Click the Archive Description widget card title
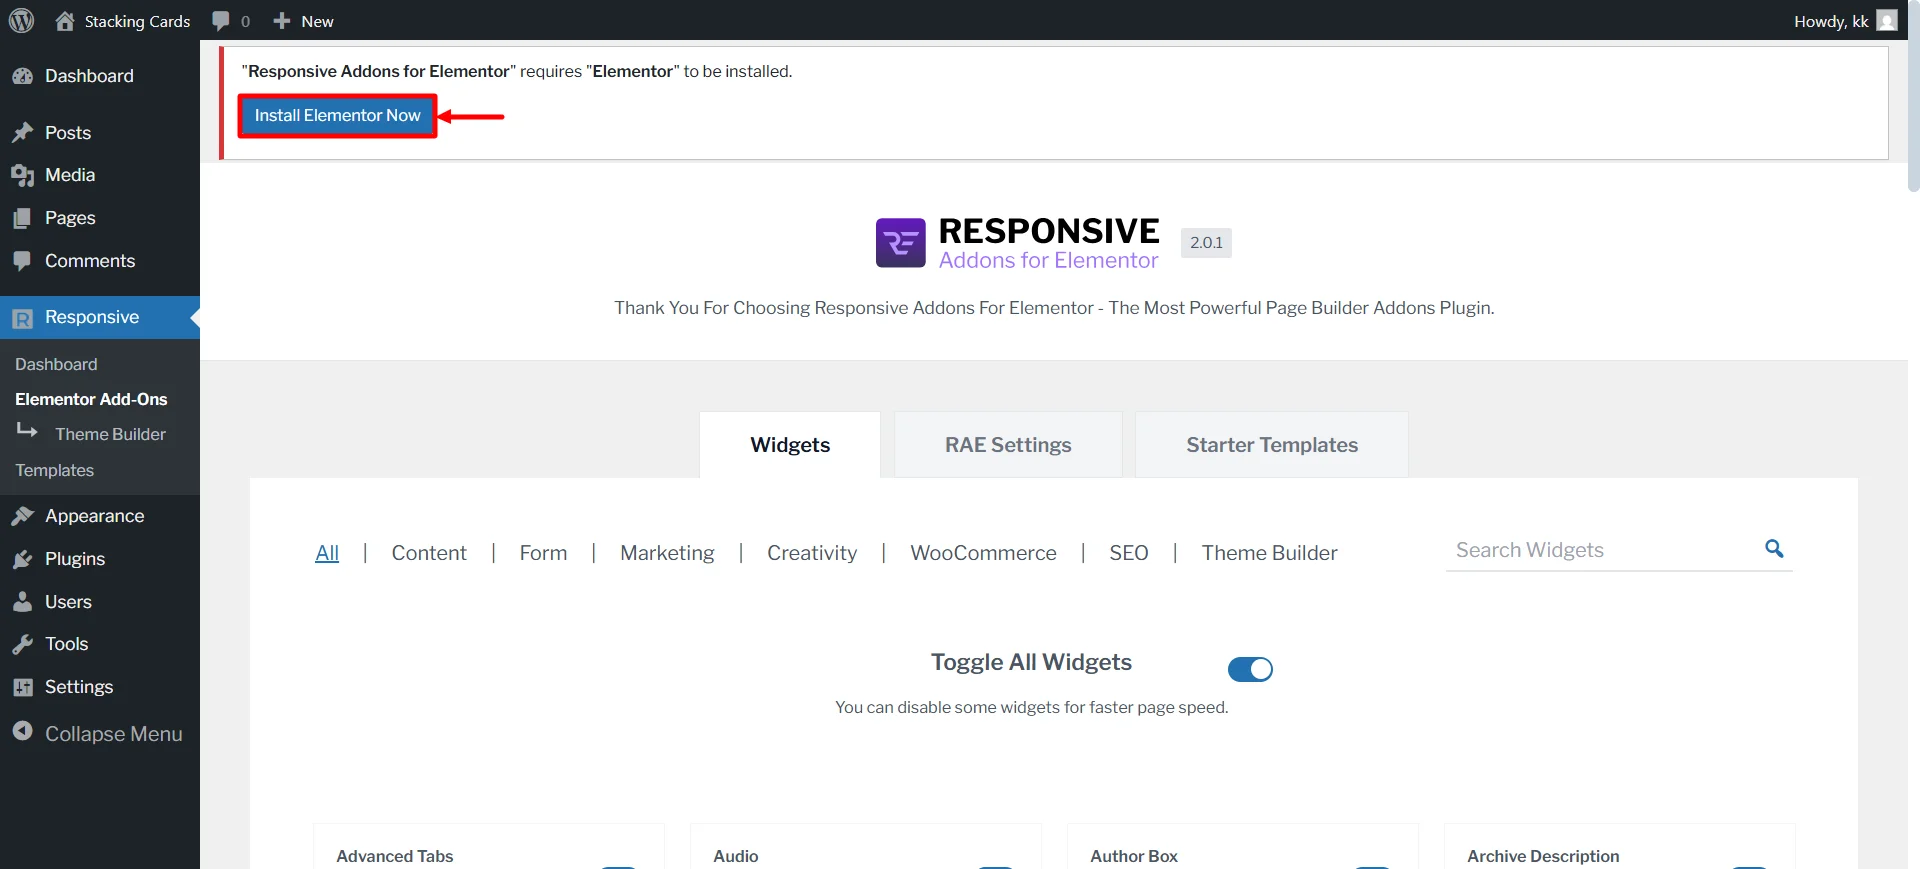This screenshot has height=869, width=1920. coord(1543,856)
